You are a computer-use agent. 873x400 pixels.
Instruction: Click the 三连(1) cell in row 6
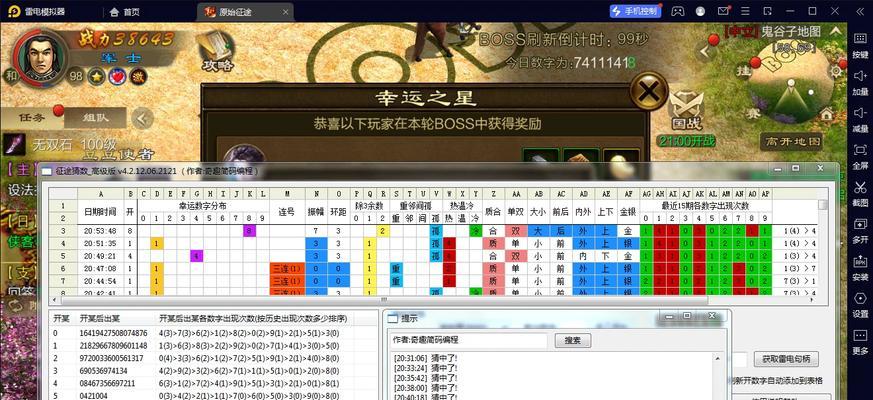[287, 269]
